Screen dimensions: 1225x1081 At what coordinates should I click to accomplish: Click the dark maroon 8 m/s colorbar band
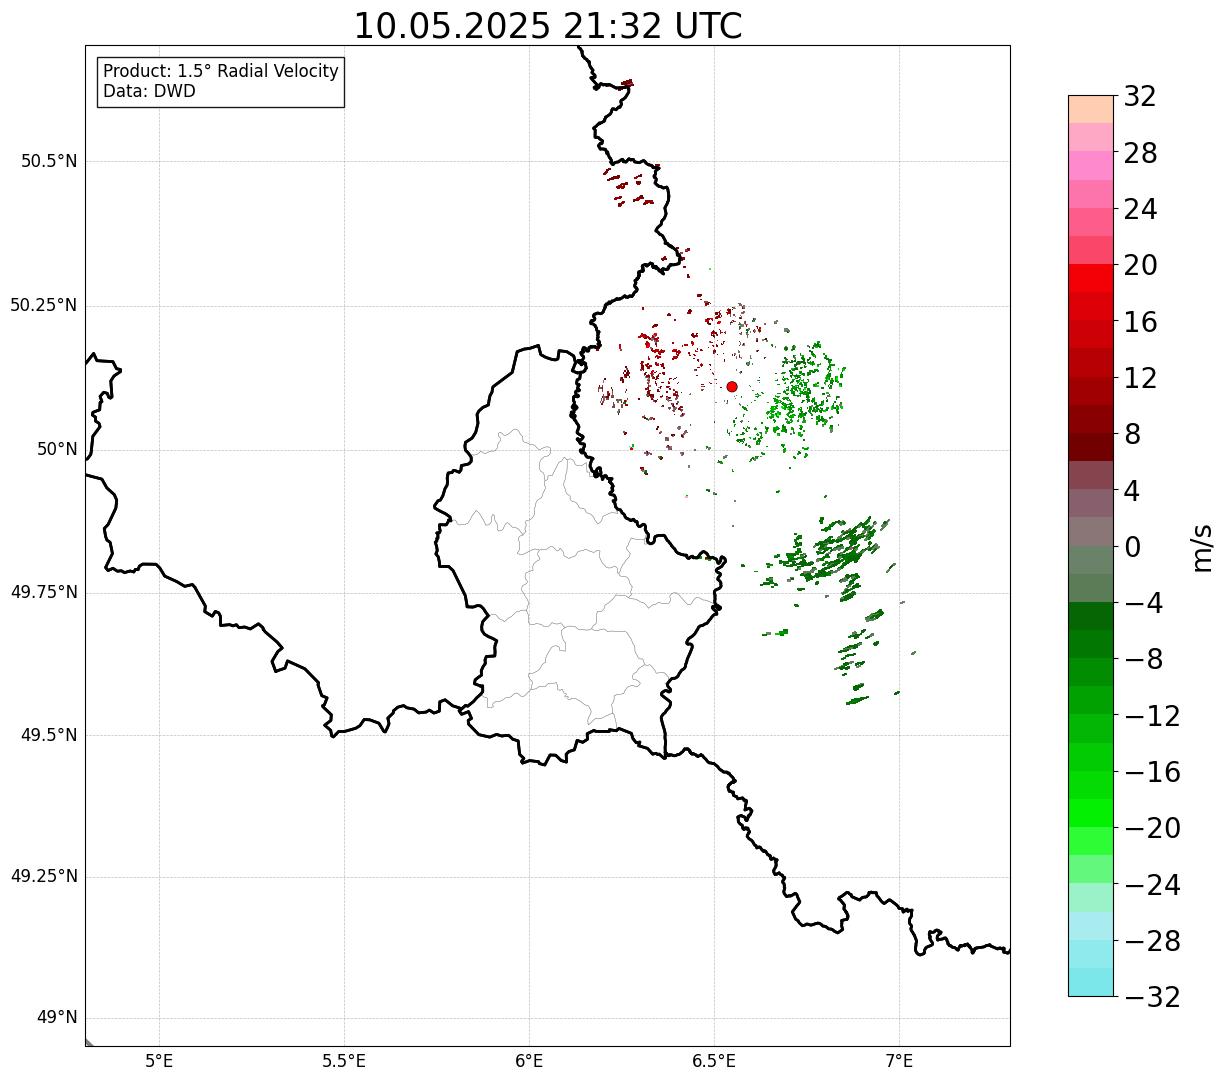pyautogui.click(x=1091, y=447)
